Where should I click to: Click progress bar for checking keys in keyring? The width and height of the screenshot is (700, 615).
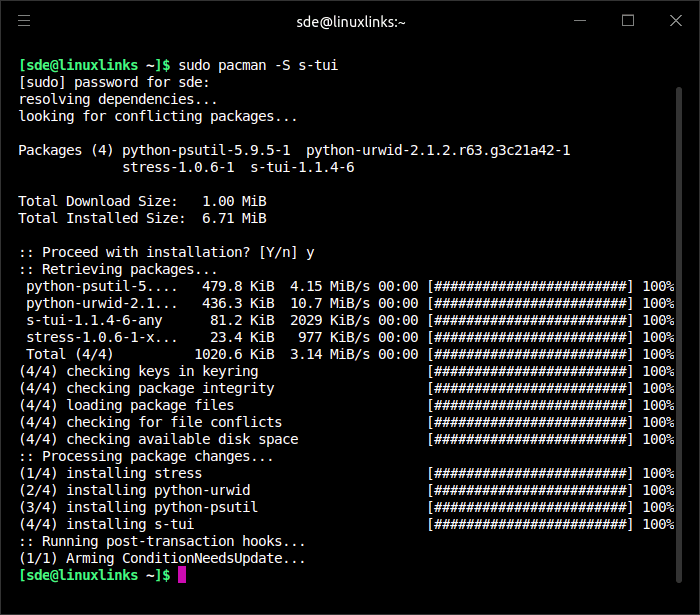[x=530, y=371]
